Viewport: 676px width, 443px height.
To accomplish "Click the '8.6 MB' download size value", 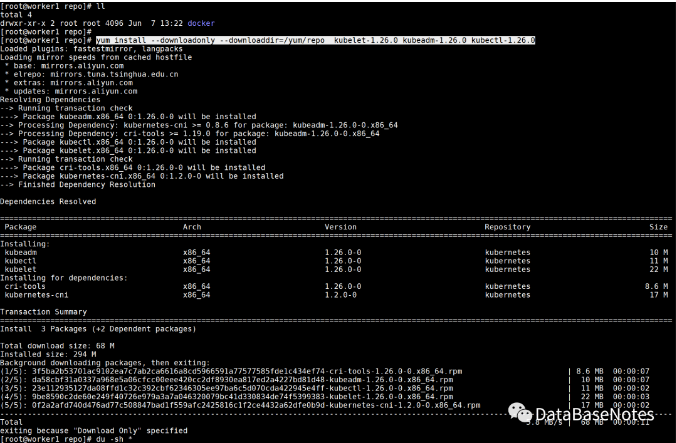I will click(x=589, y=371).
